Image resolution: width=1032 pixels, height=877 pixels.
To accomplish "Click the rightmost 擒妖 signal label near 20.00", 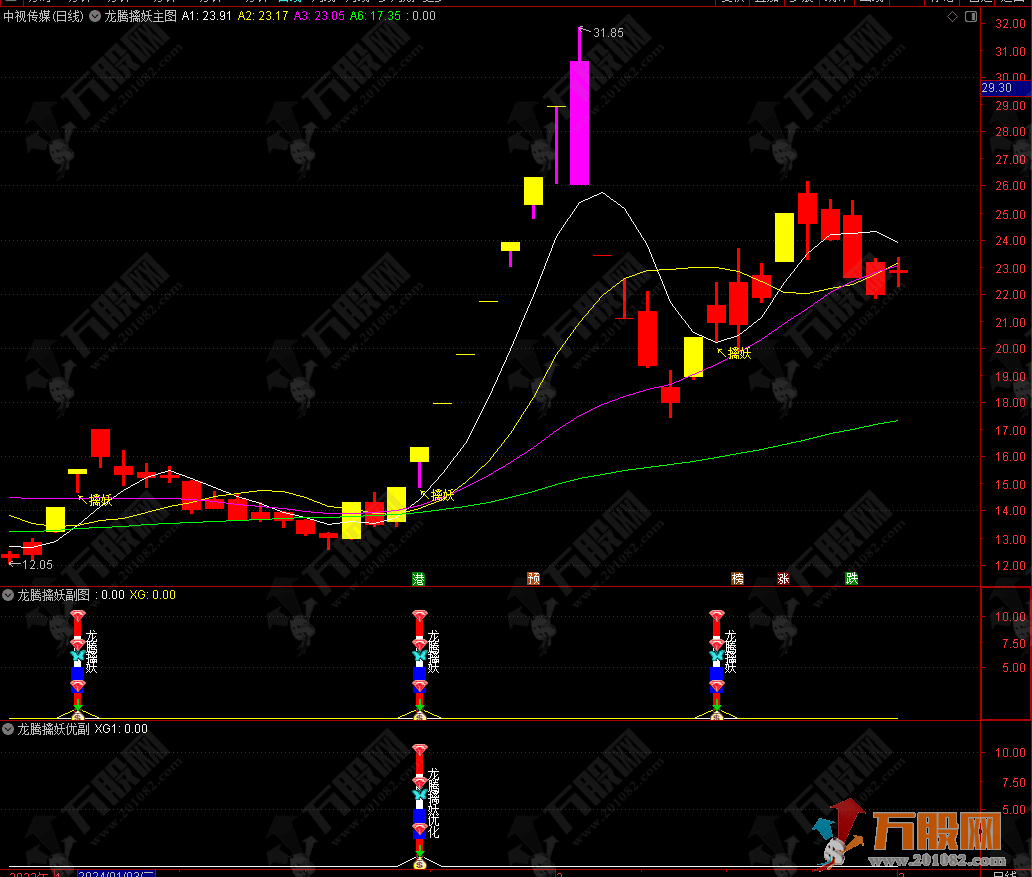I will point(739,354).
